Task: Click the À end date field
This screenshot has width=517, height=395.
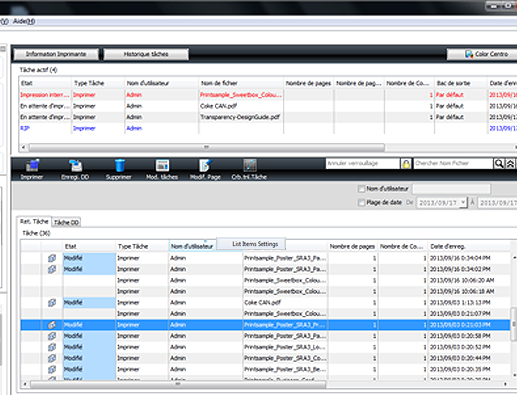Action: pyautogui.click(x=497, y=203)
